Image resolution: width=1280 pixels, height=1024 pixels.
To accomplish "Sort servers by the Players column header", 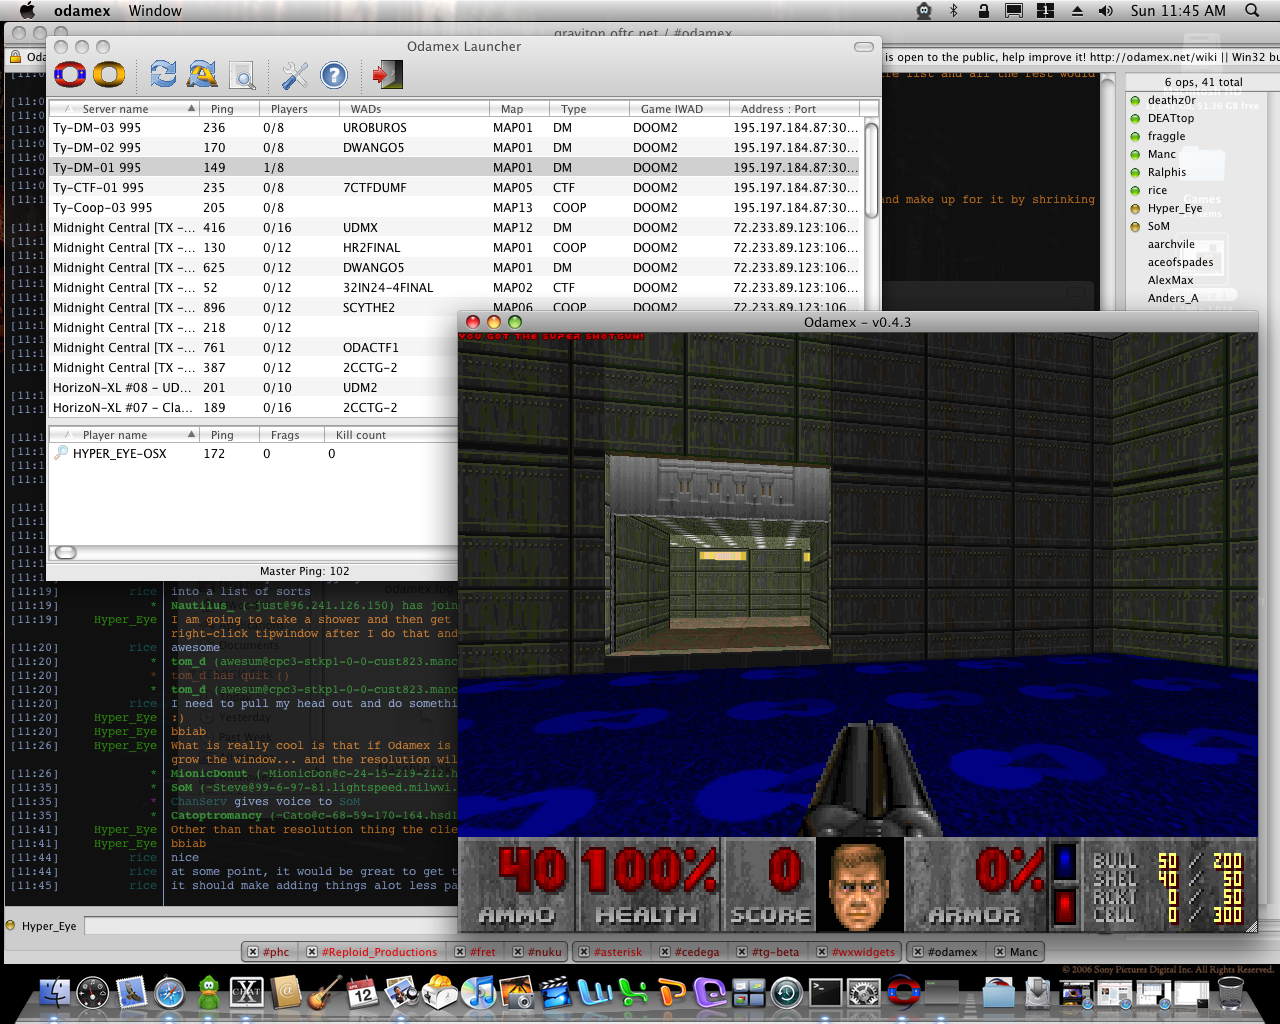I will click(289, 109).
